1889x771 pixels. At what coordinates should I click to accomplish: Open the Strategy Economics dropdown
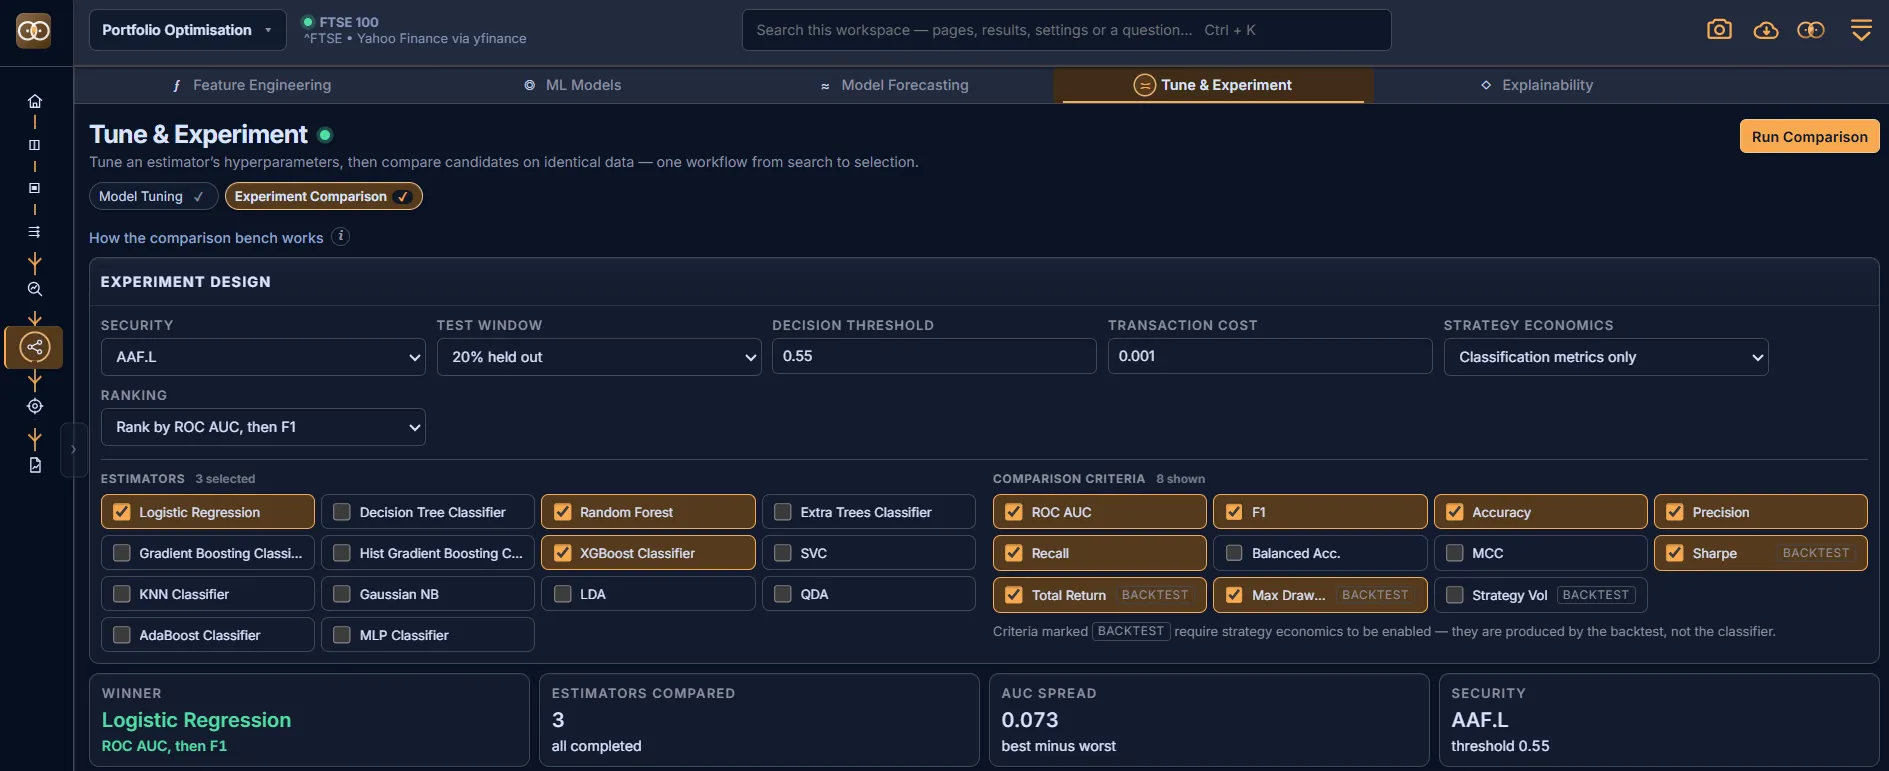coord(1606,357)
